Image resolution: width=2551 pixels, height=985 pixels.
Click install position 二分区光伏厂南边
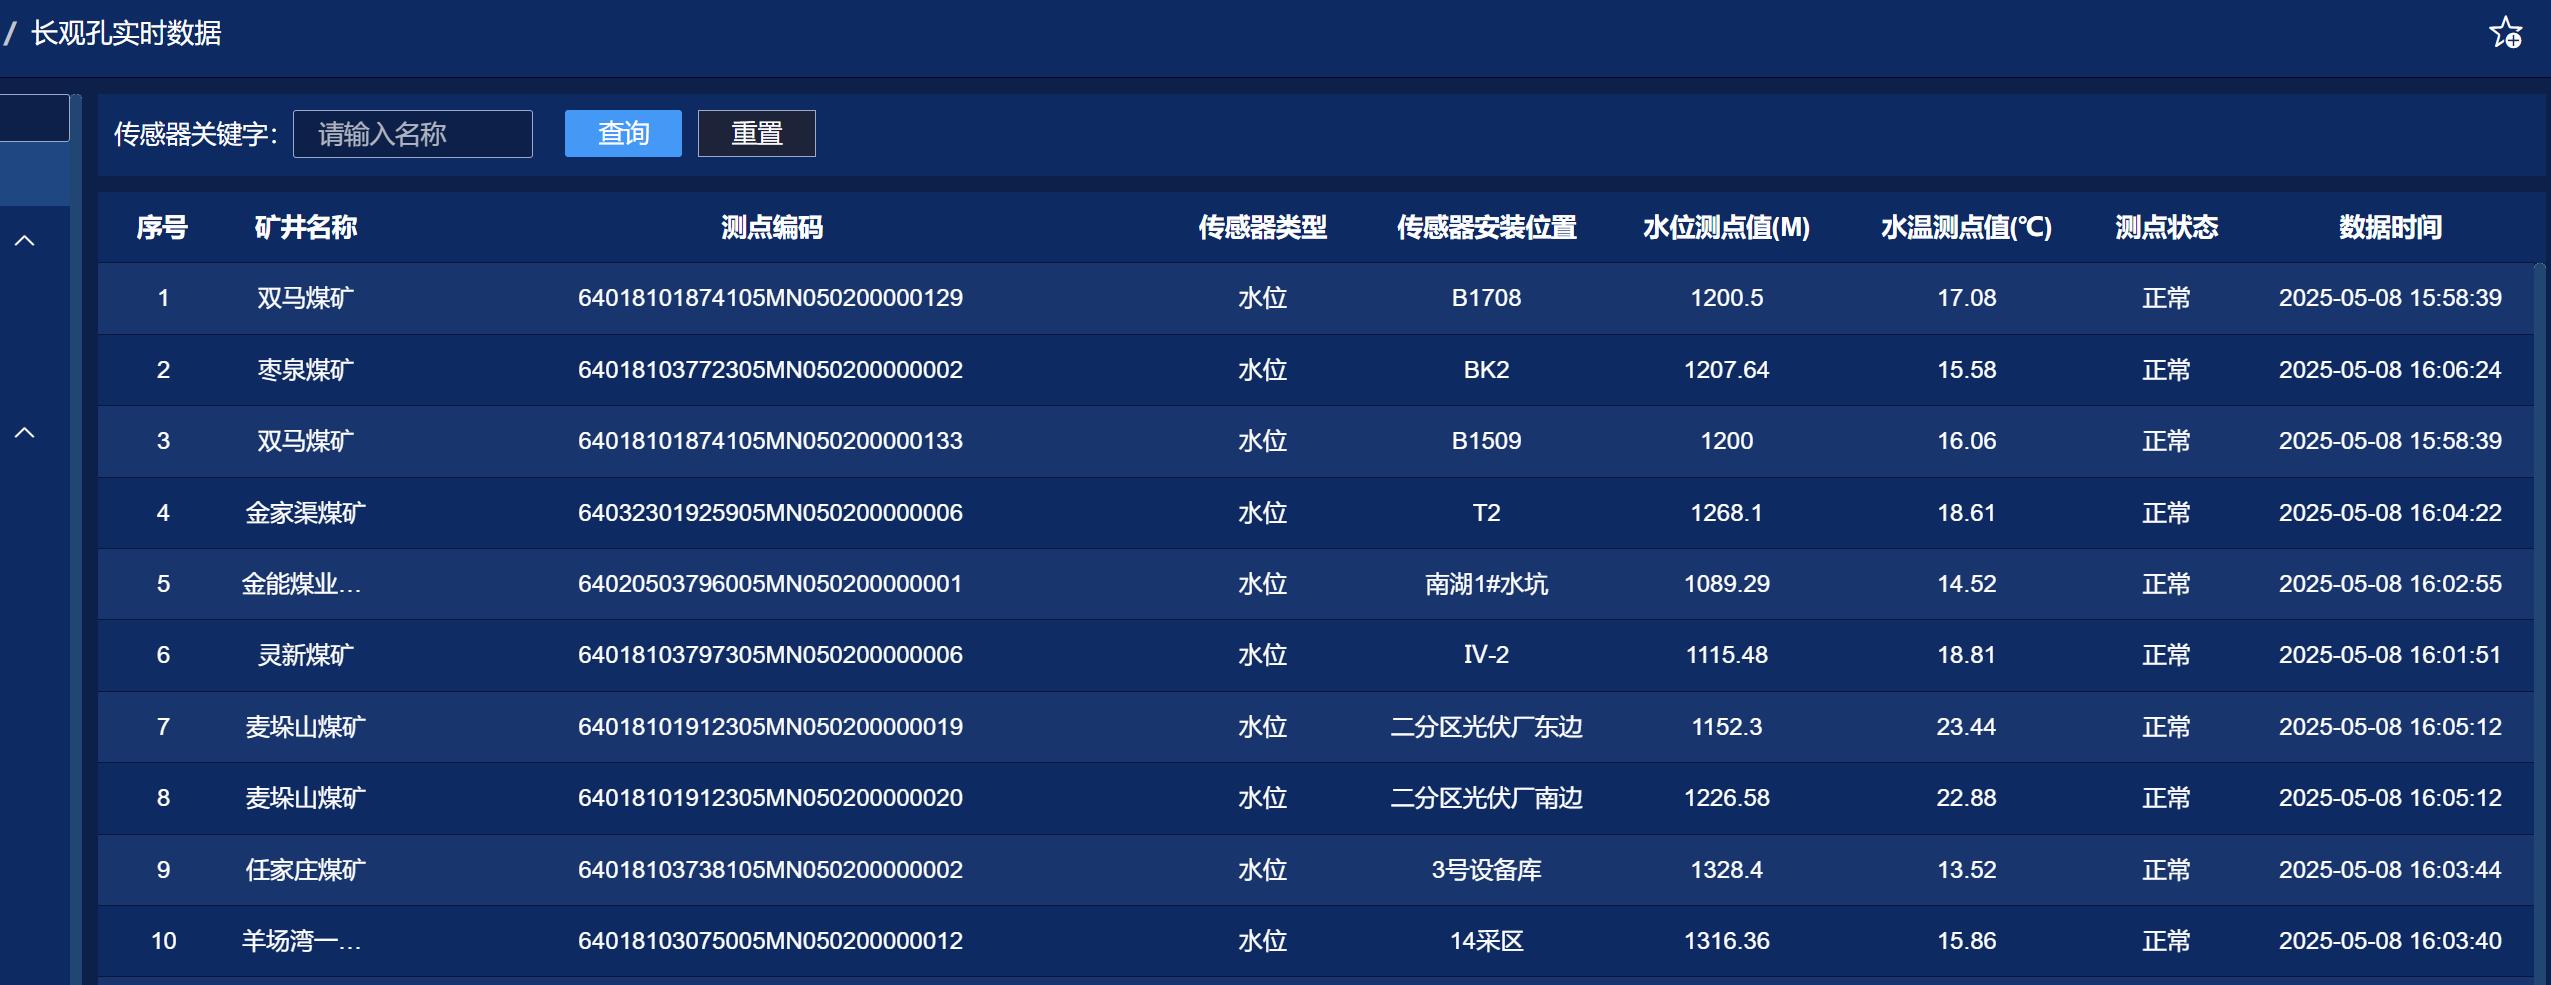[x=1487, y=798]
